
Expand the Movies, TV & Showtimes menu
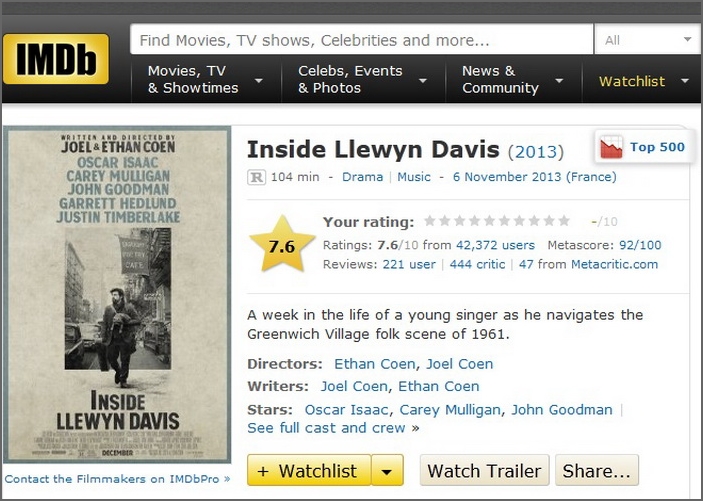204,80
